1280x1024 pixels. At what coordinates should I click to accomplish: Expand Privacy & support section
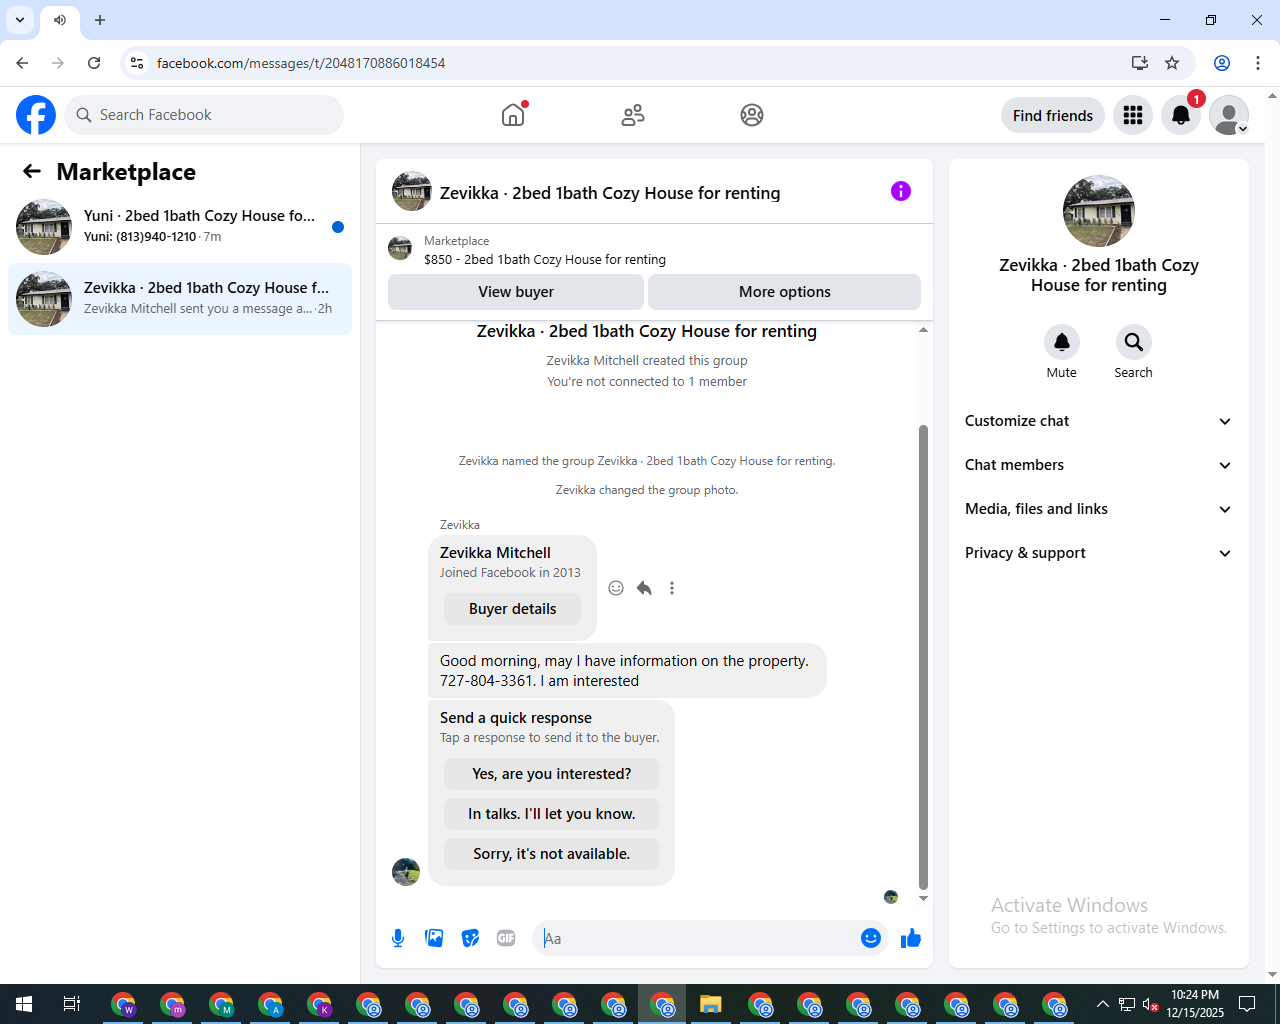[x=1098, y=553]
